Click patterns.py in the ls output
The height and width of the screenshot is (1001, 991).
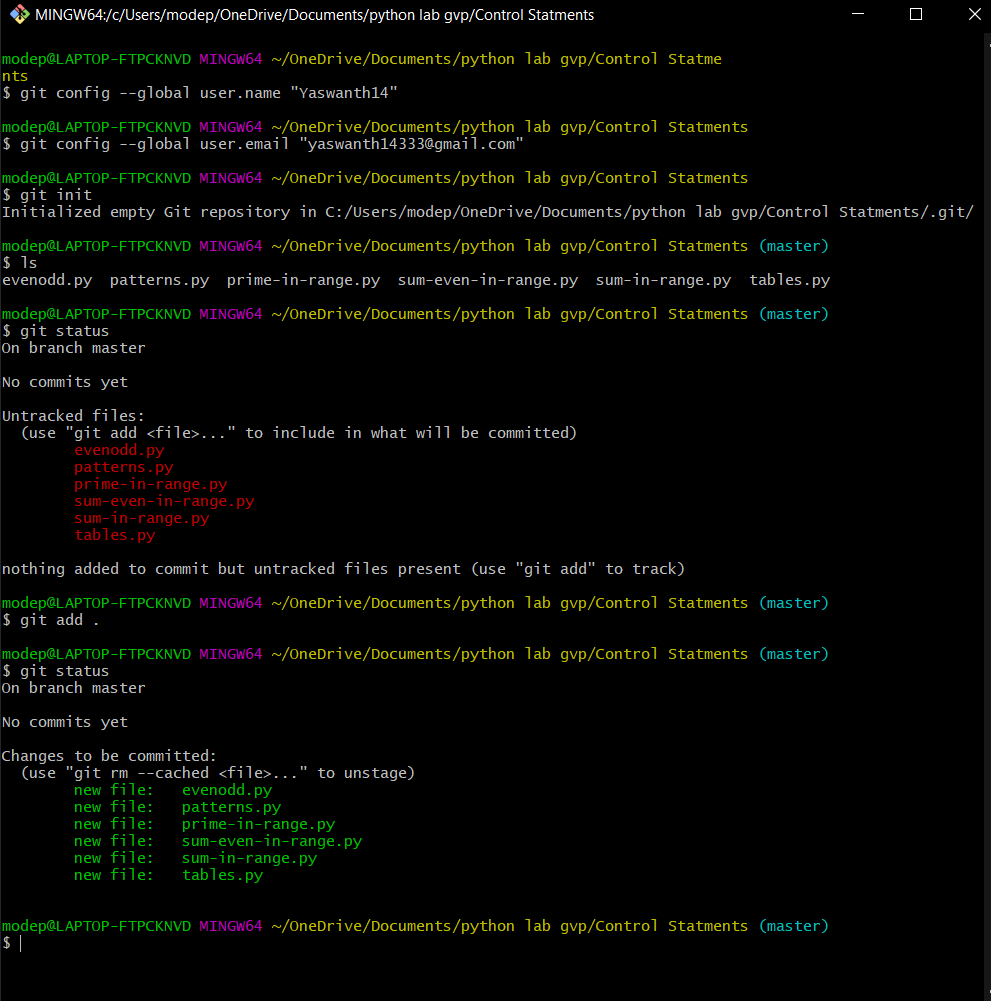click(160, 280)
